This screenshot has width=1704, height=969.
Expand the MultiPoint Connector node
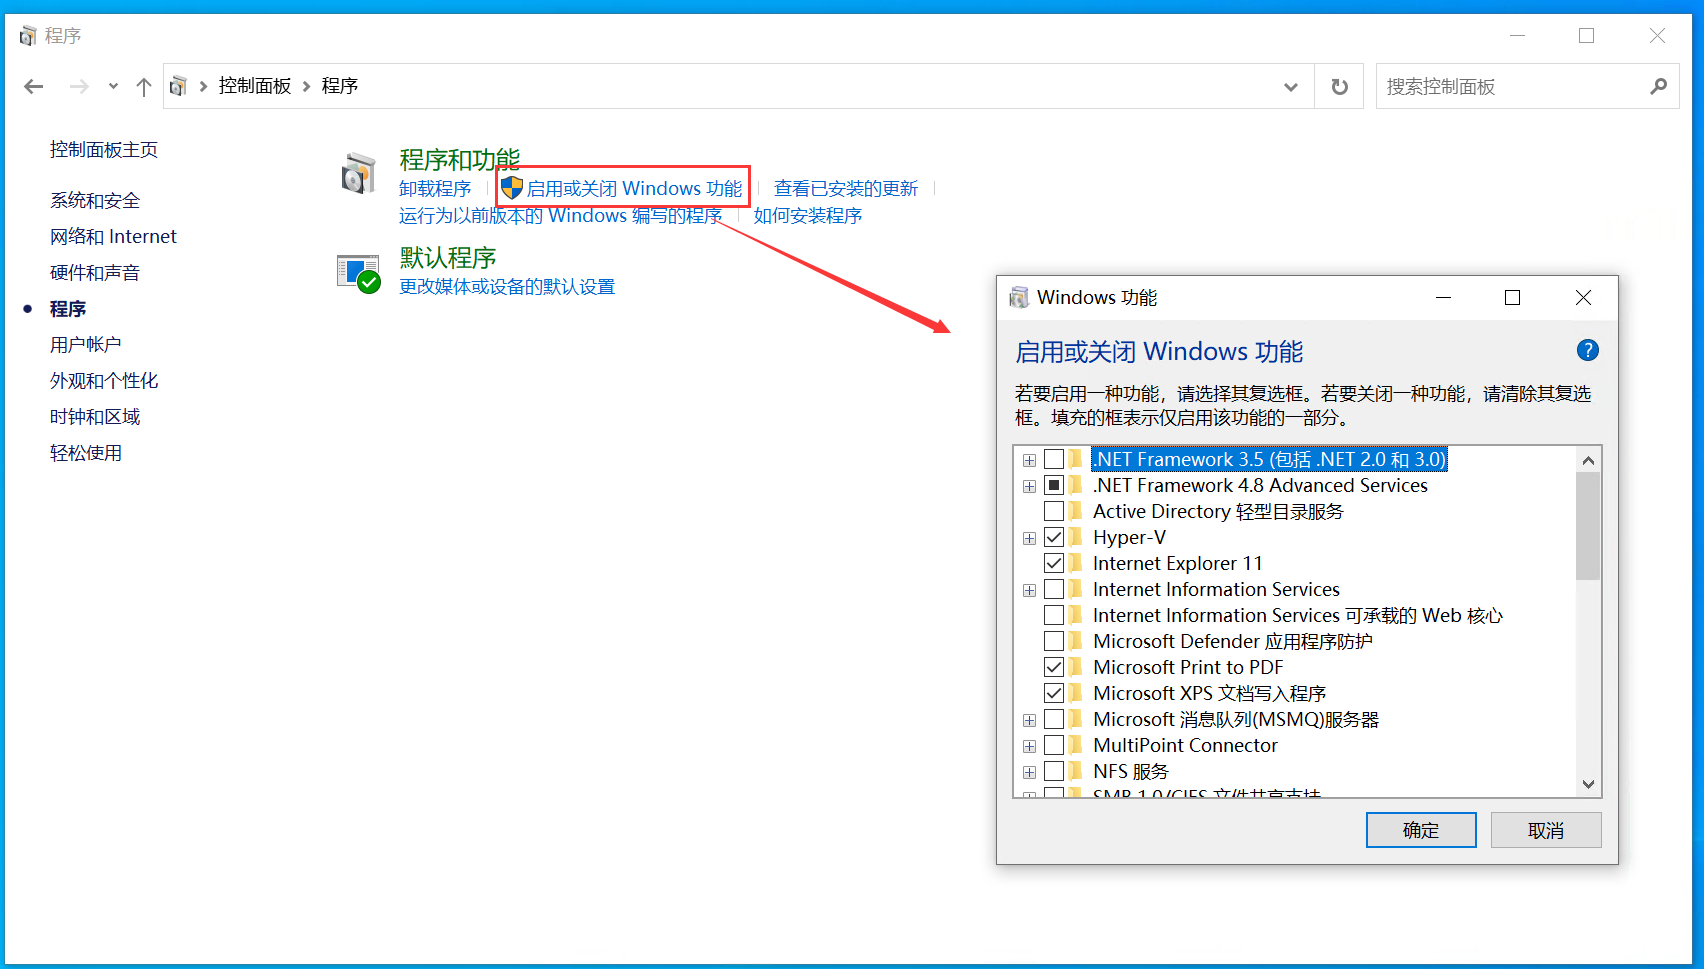pos(1029,746)
